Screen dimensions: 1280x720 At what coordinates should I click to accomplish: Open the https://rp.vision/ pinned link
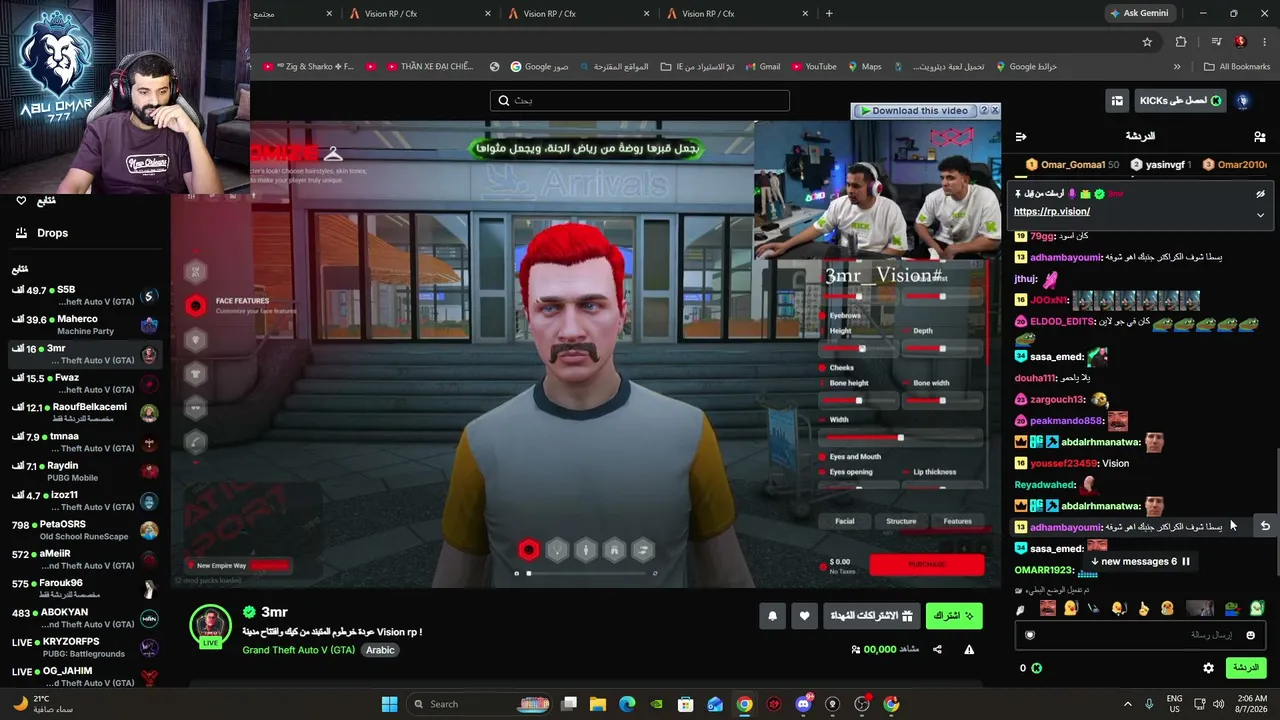[1052, 212]
